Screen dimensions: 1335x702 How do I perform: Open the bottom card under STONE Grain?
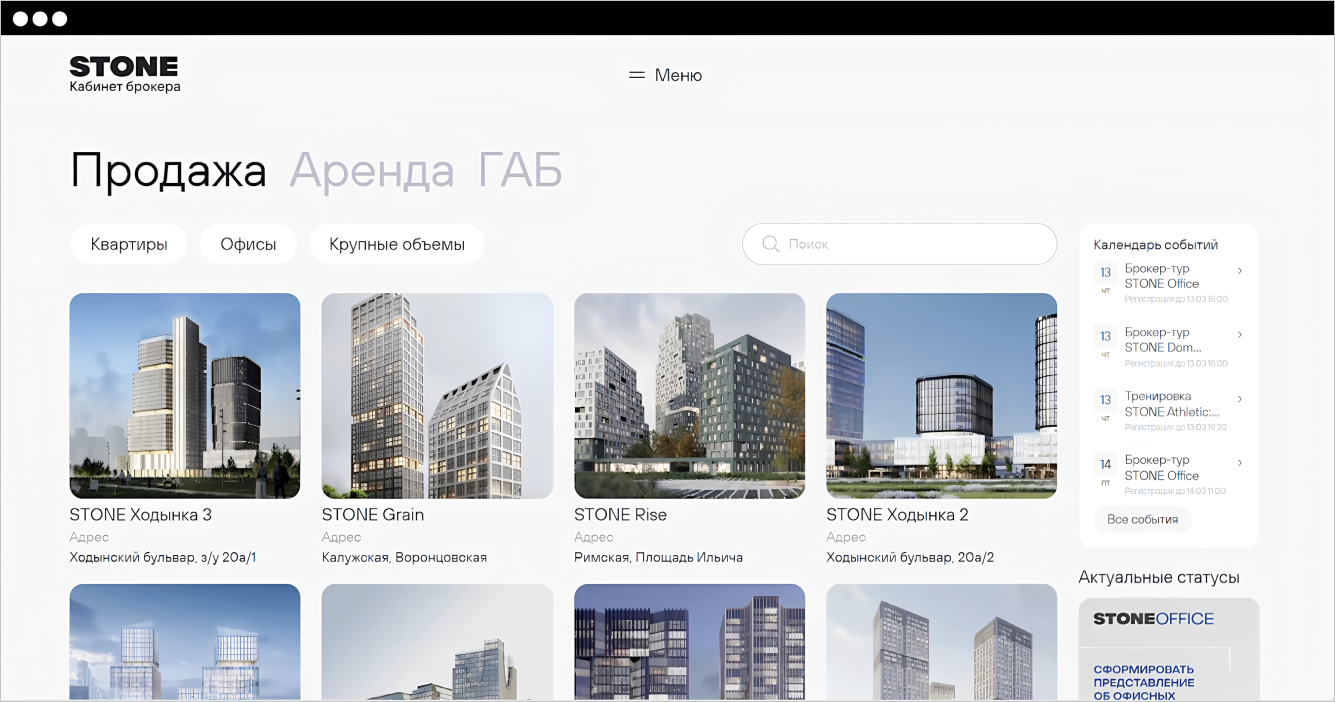[437, 643]
